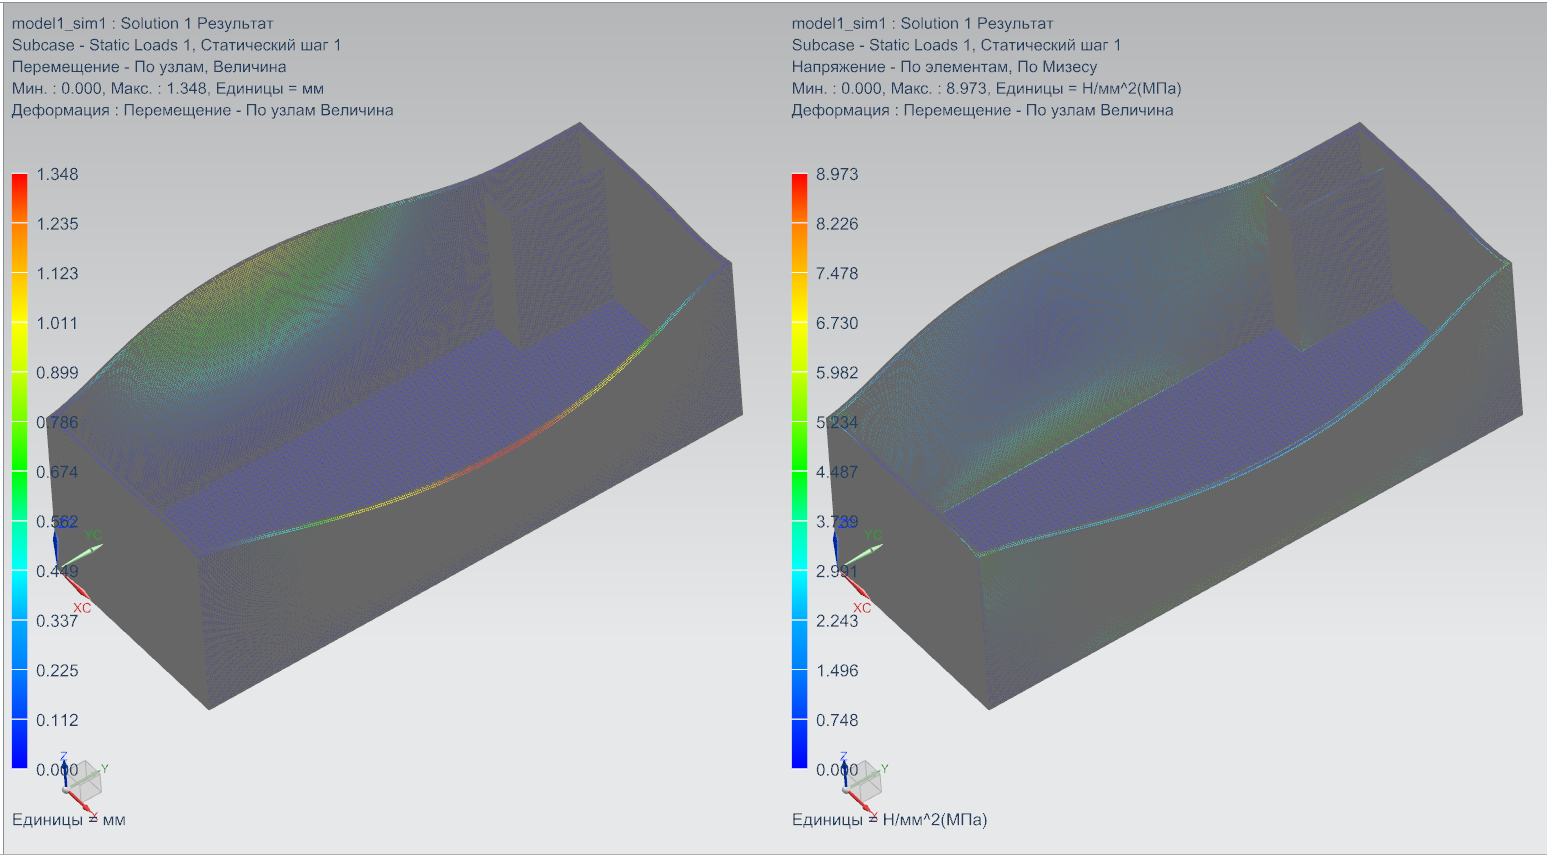The height and width of the screenshot is (855, 1547).
Task: Click the 'Напряжение - По элементам, По Мизесу' header line
Action: click(944, 67)
